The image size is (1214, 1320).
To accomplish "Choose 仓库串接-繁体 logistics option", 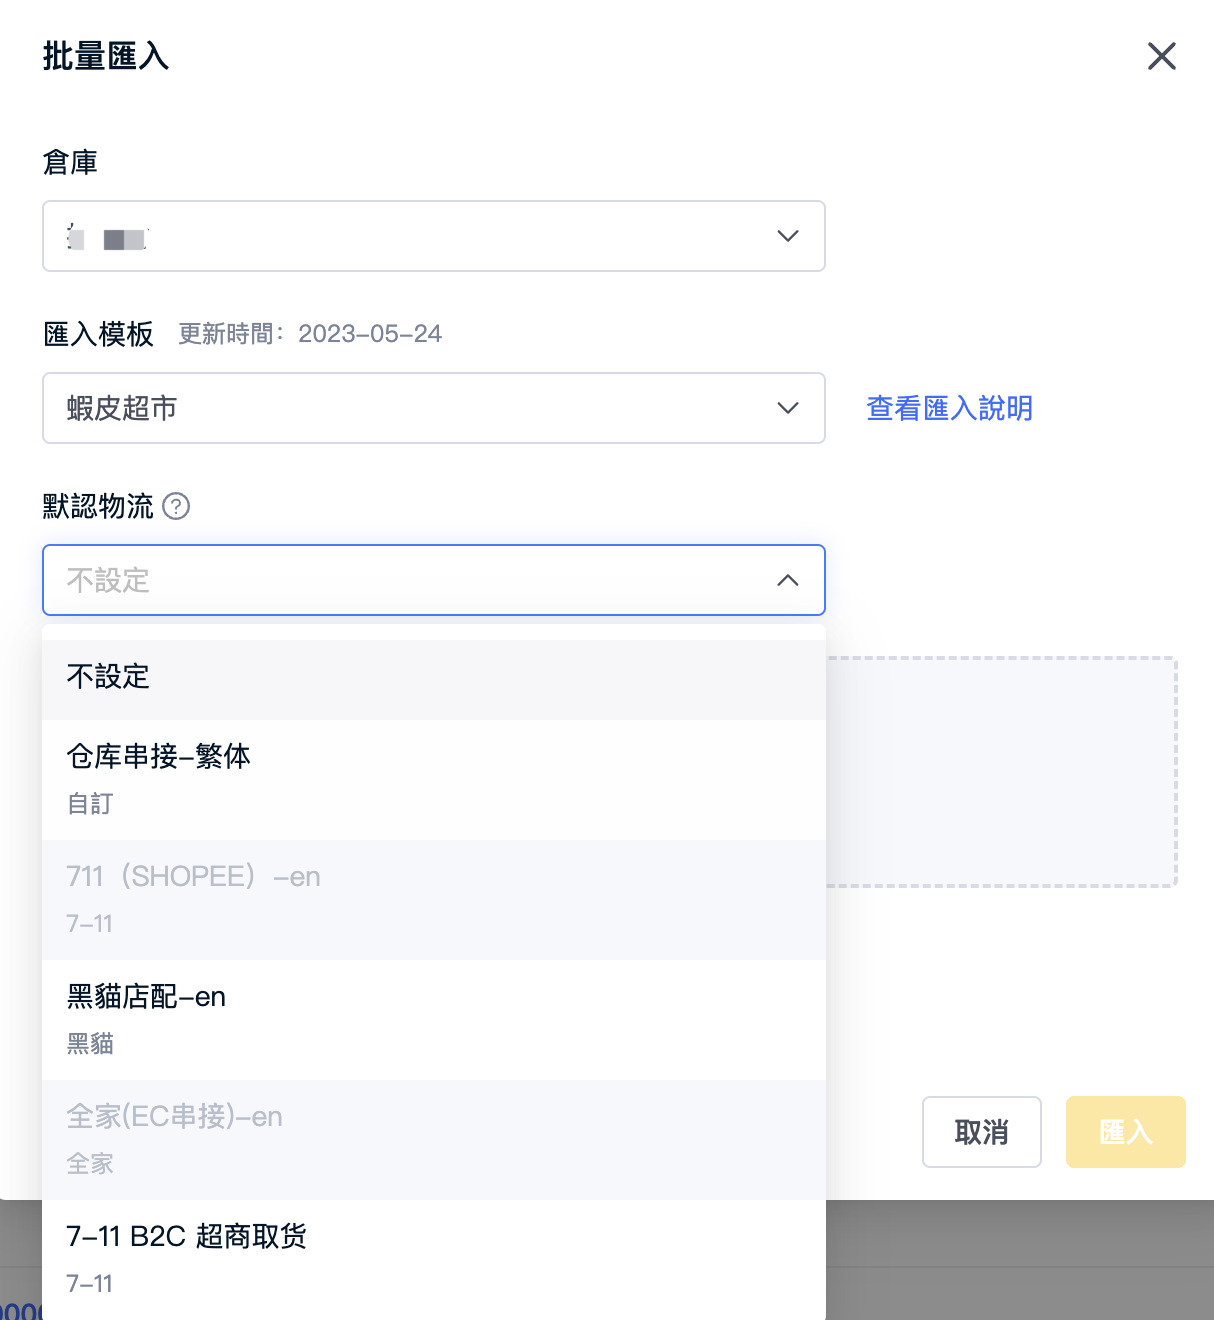I will tap(434, 780).
